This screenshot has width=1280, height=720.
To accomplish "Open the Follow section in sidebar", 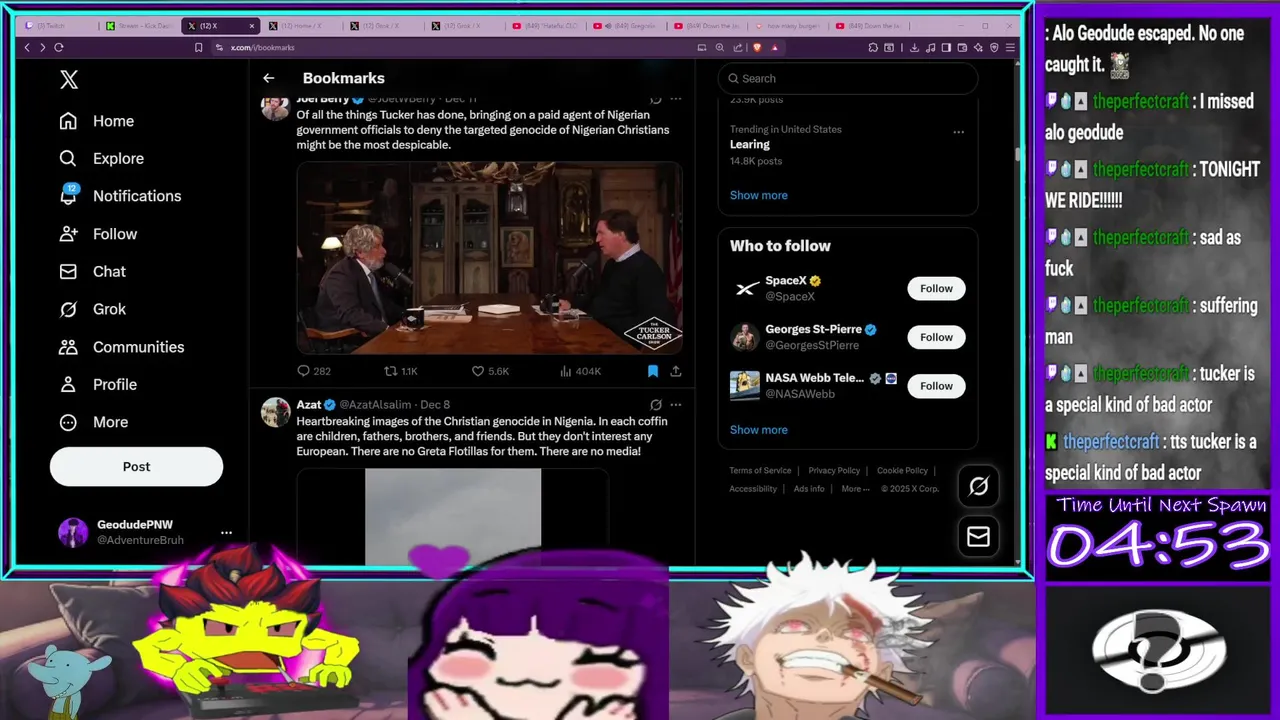I will tap(98, 234).
